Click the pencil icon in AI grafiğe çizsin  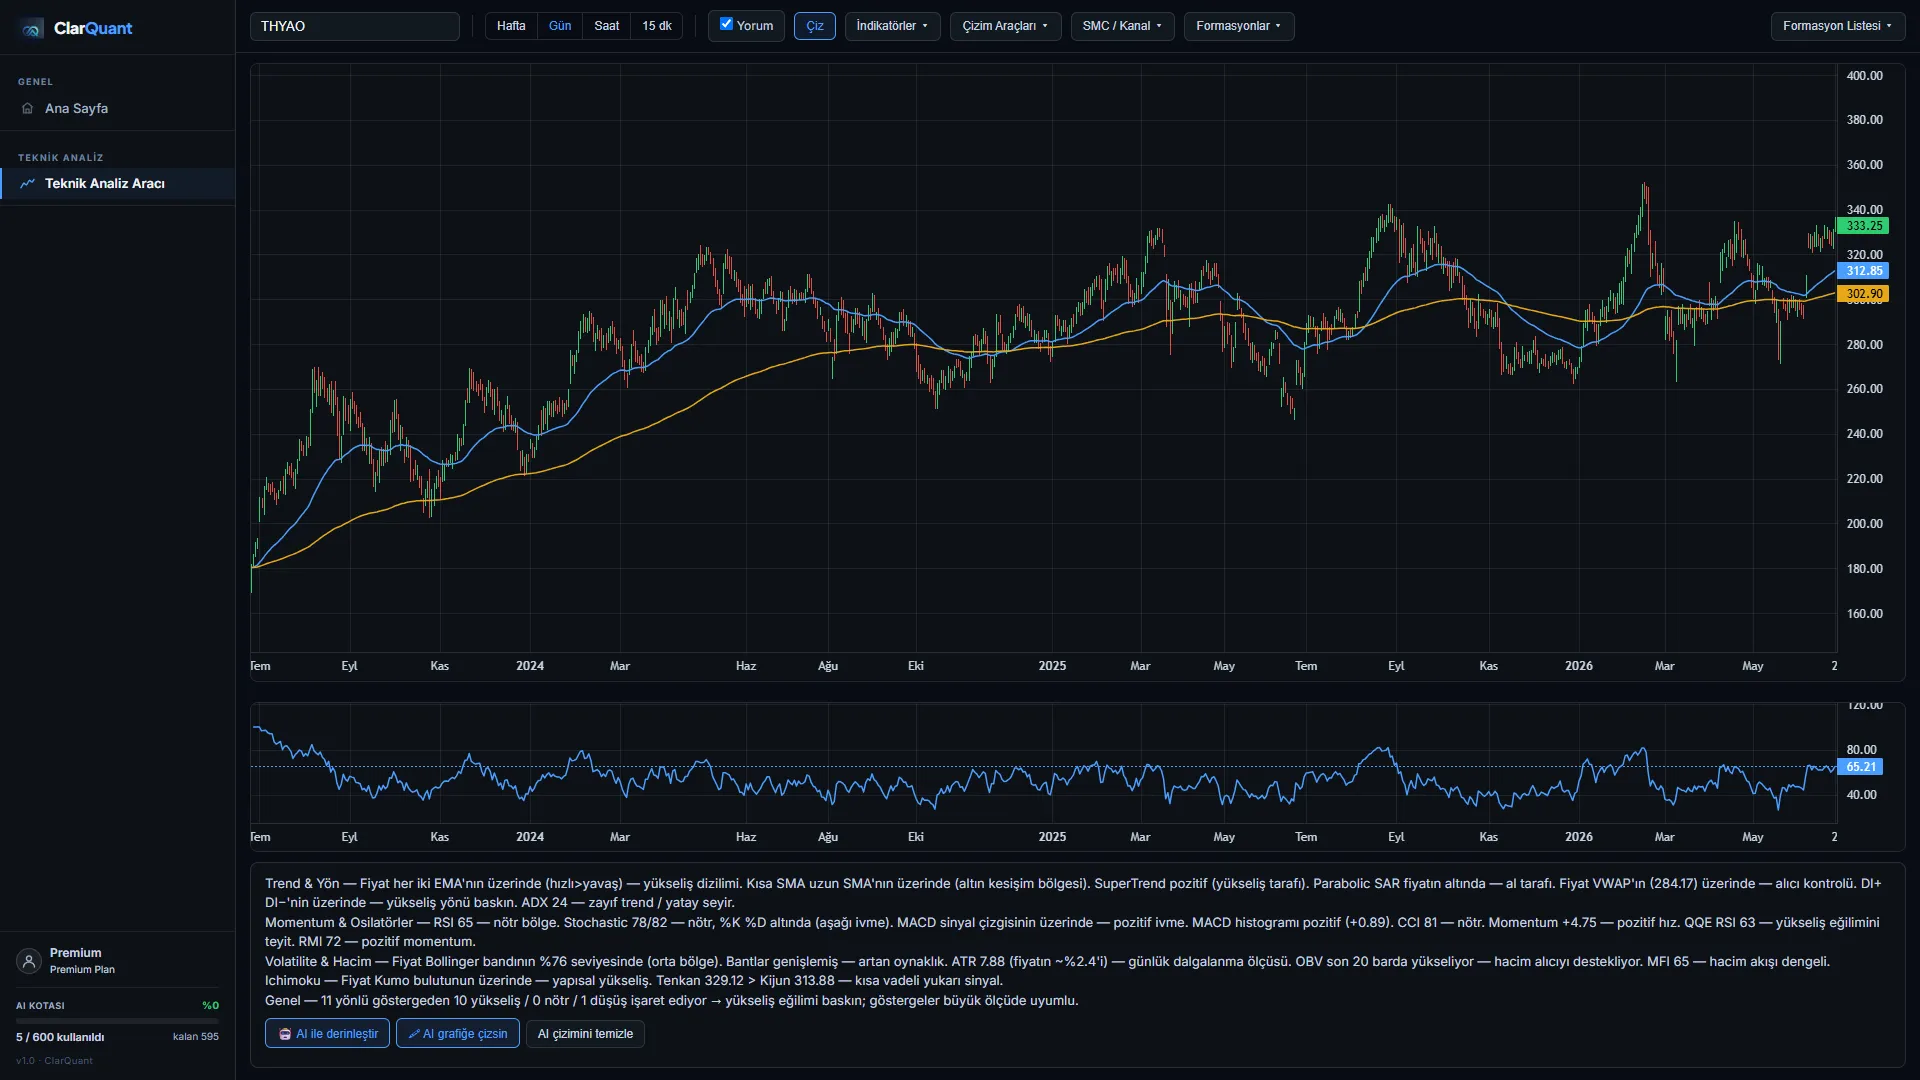414,1034
